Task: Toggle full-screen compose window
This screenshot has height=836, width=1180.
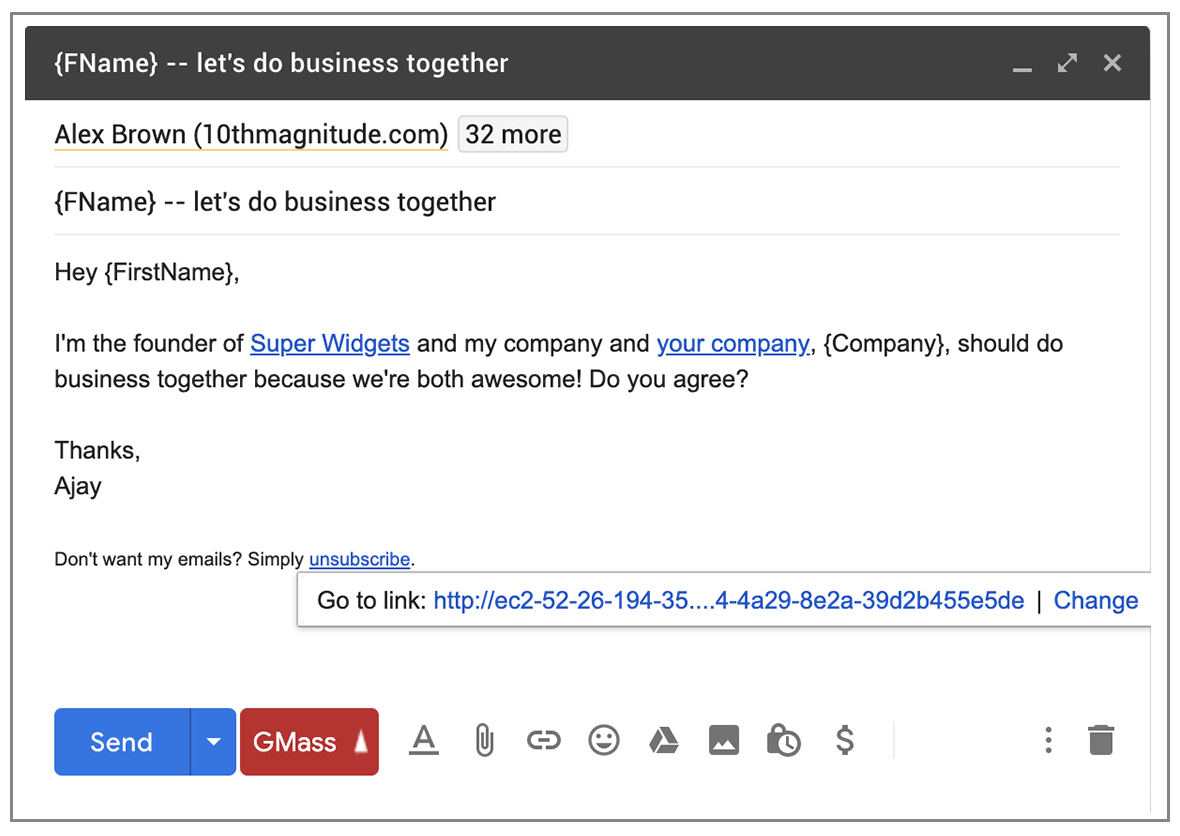Action: 1067,63
